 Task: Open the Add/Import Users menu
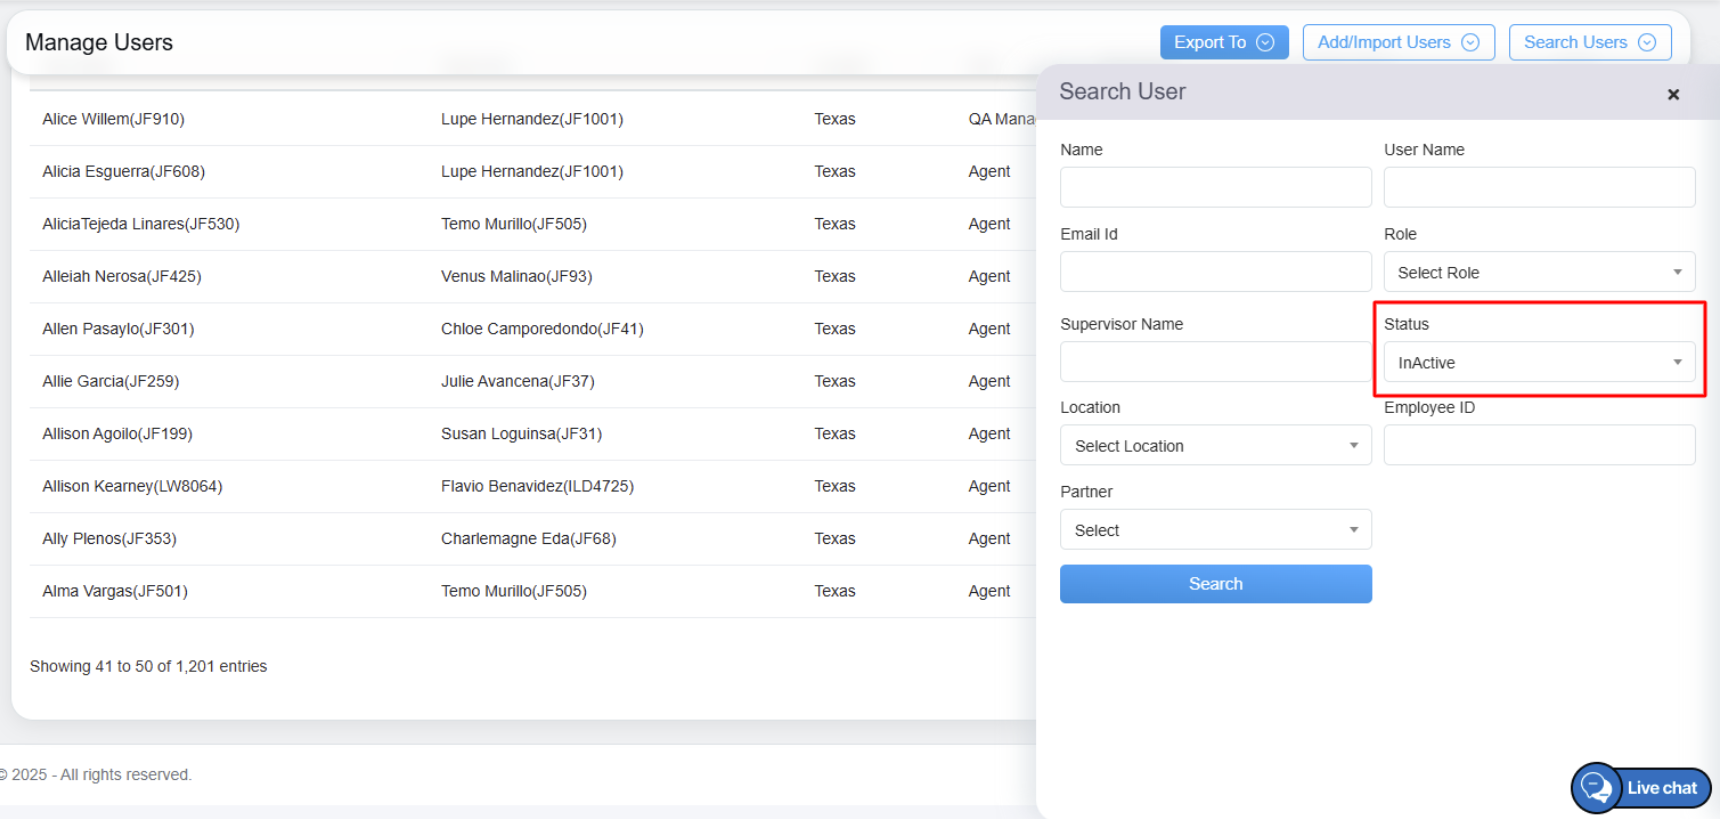pos(1397,42)
